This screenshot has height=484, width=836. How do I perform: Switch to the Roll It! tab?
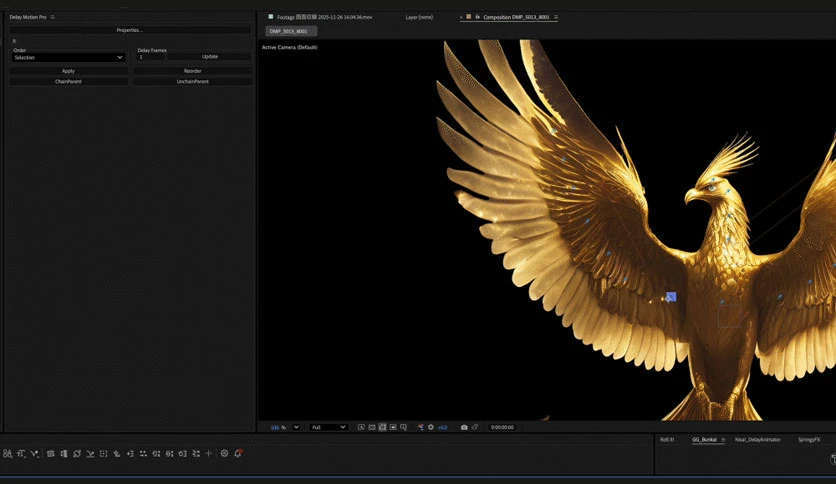pyautogui.click(x=667, y=440)
